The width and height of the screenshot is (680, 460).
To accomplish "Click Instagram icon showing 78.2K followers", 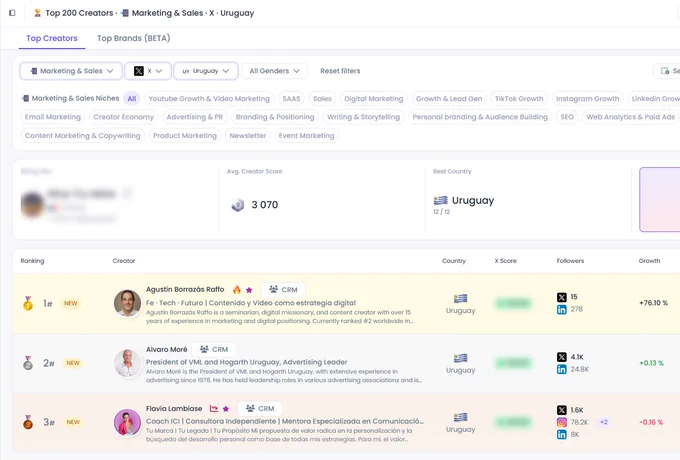I will [562, 422].
